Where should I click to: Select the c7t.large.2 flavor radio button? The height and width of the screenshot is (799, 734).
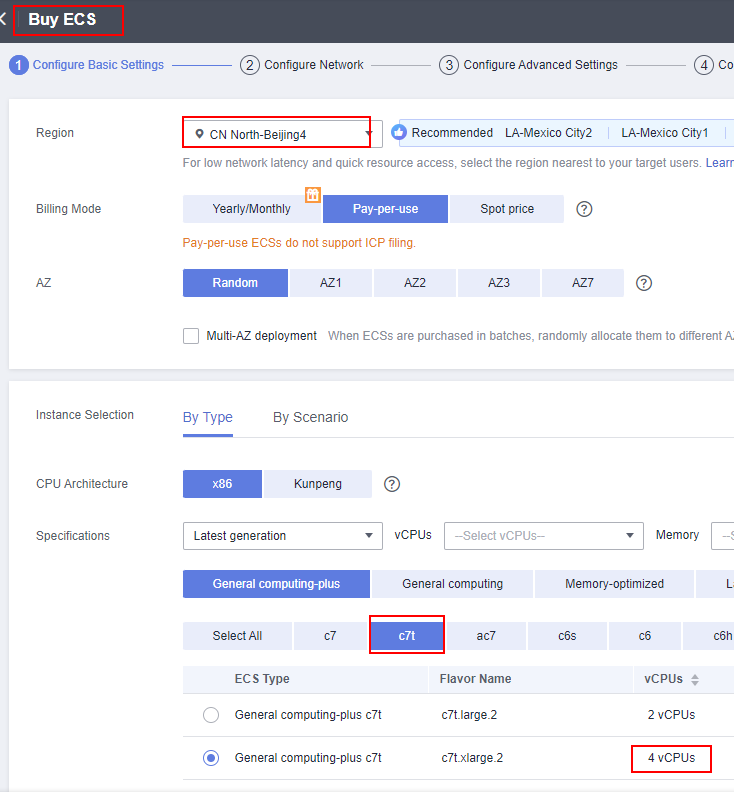pyautogui.click(x=211, y=715)
